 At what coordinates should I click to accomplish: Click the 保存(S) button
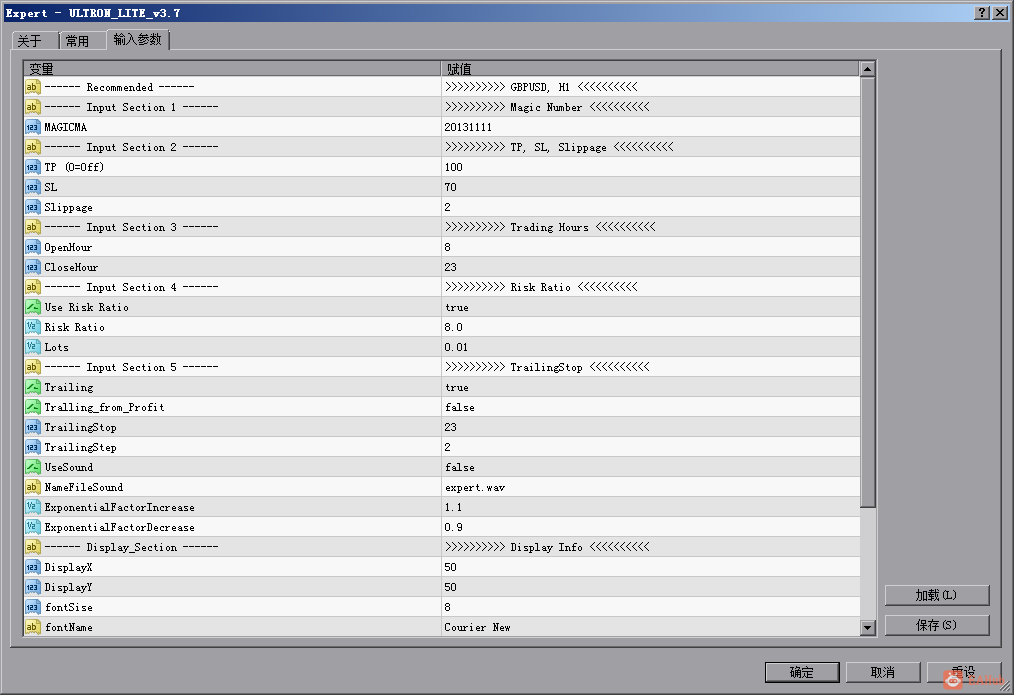pos(936,625)
